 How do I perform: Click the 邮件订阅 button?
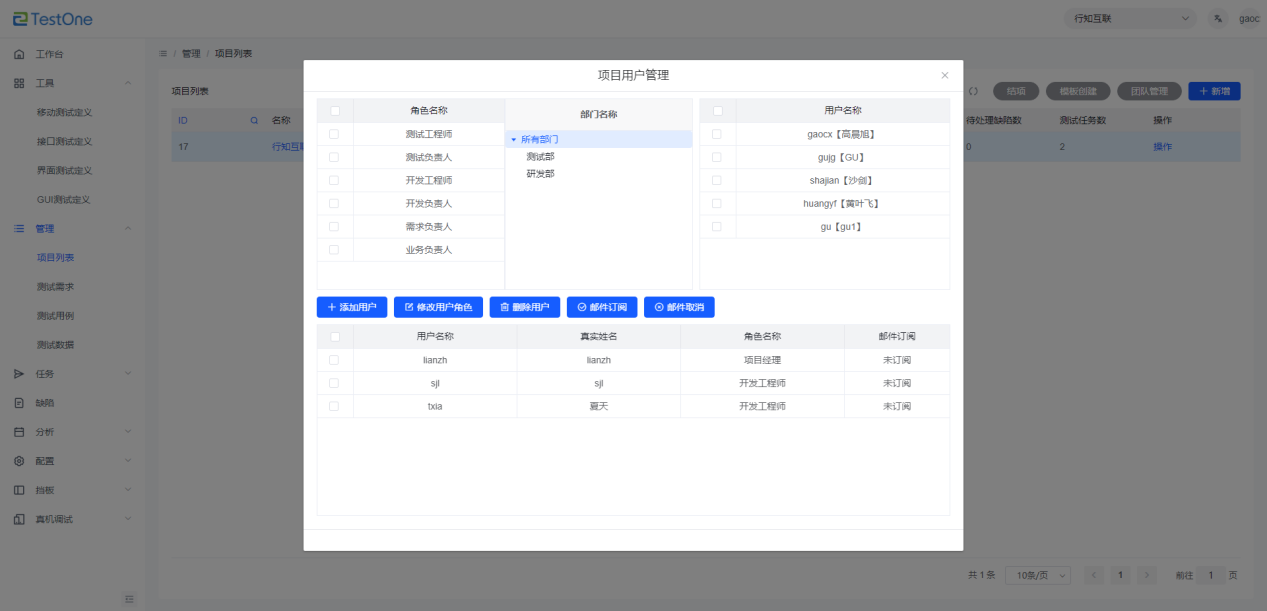(x=602, y=307)
